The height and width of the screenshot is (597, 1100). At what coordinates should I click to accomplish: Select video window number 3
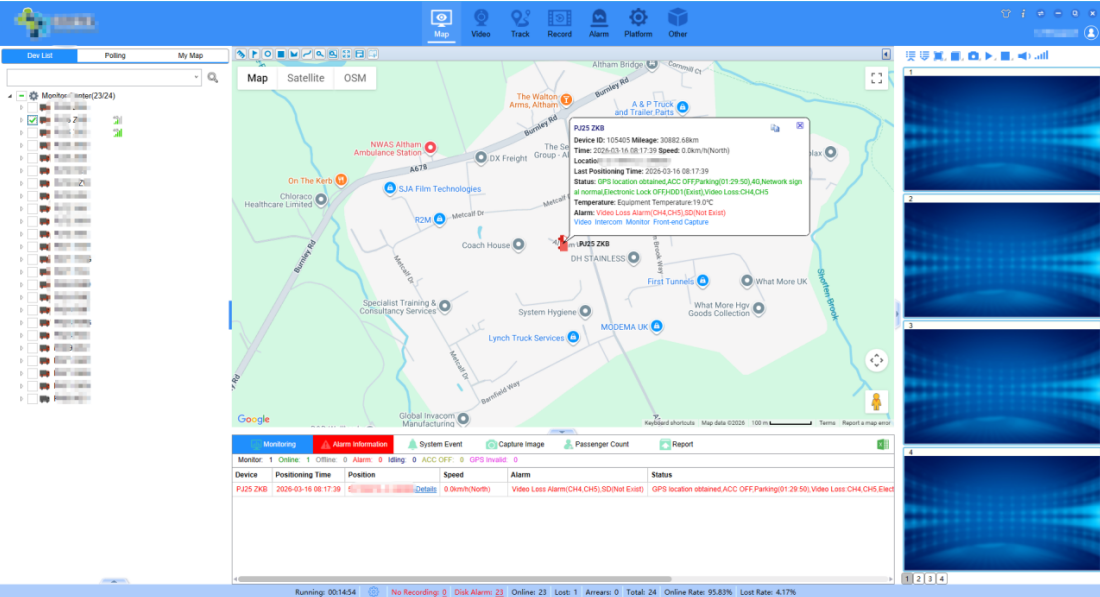(1001, 385)
